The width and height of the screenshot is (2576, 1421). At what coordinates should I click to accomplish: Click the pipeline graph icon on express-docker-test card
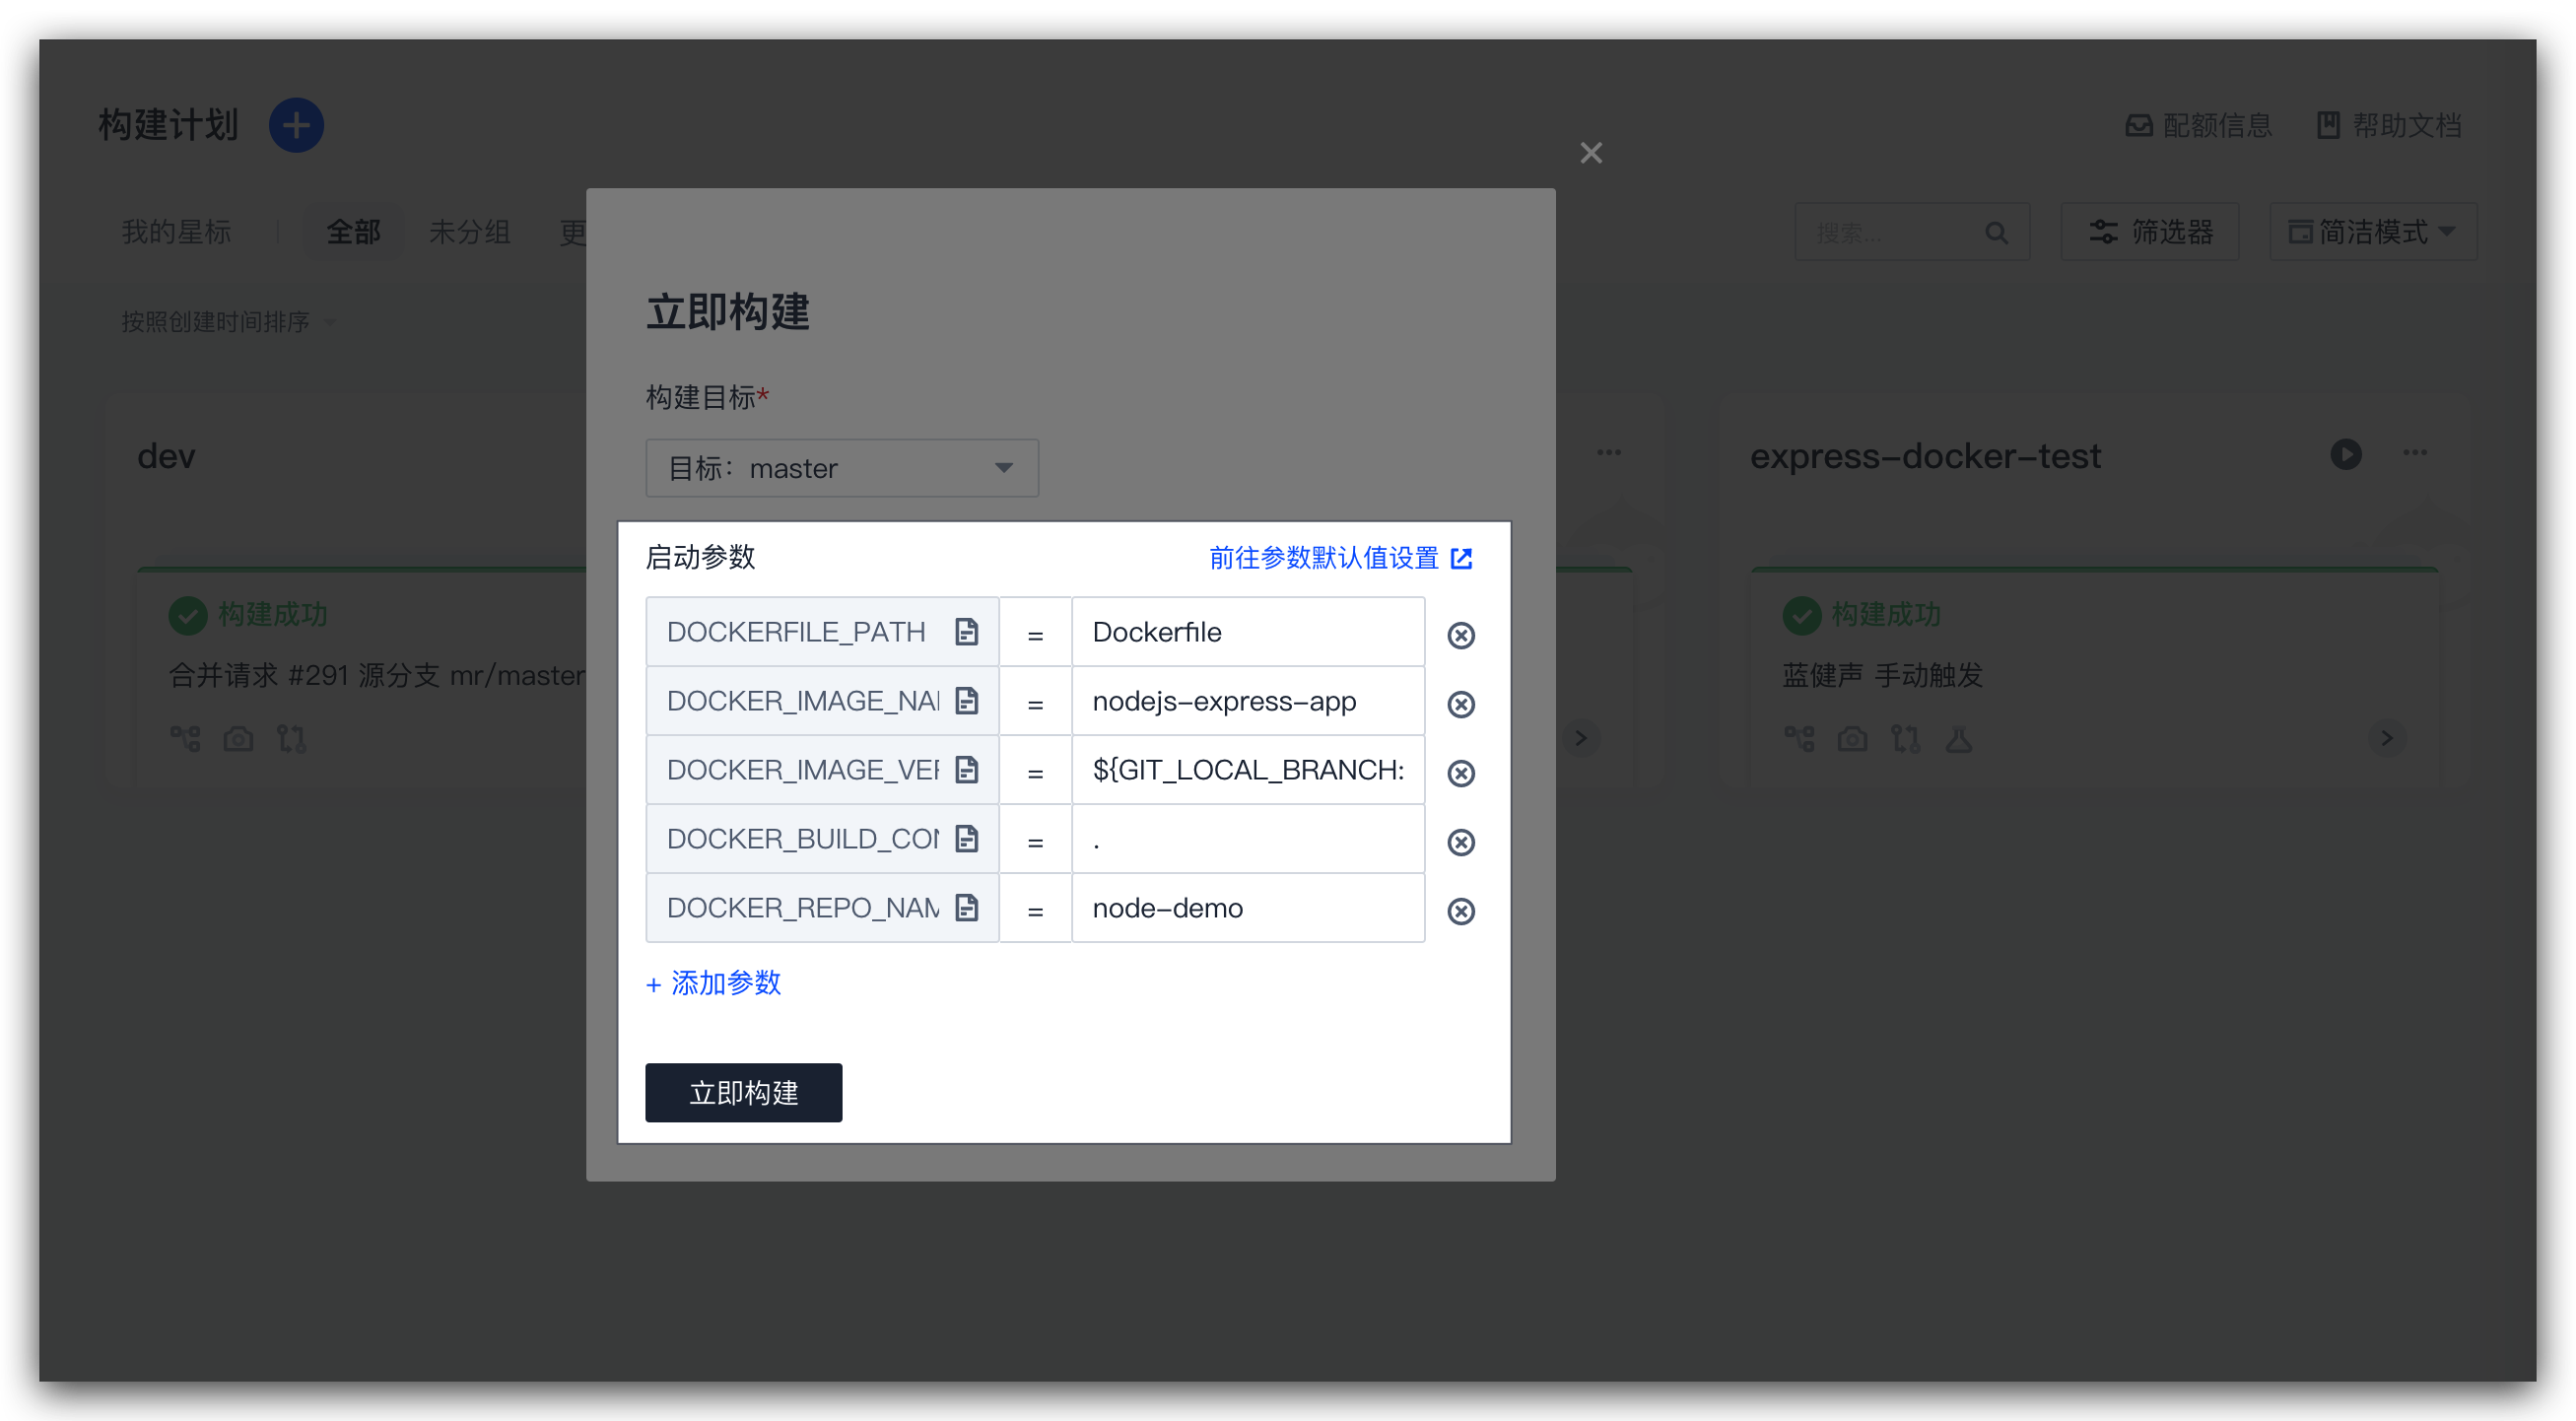point(1799,739)
